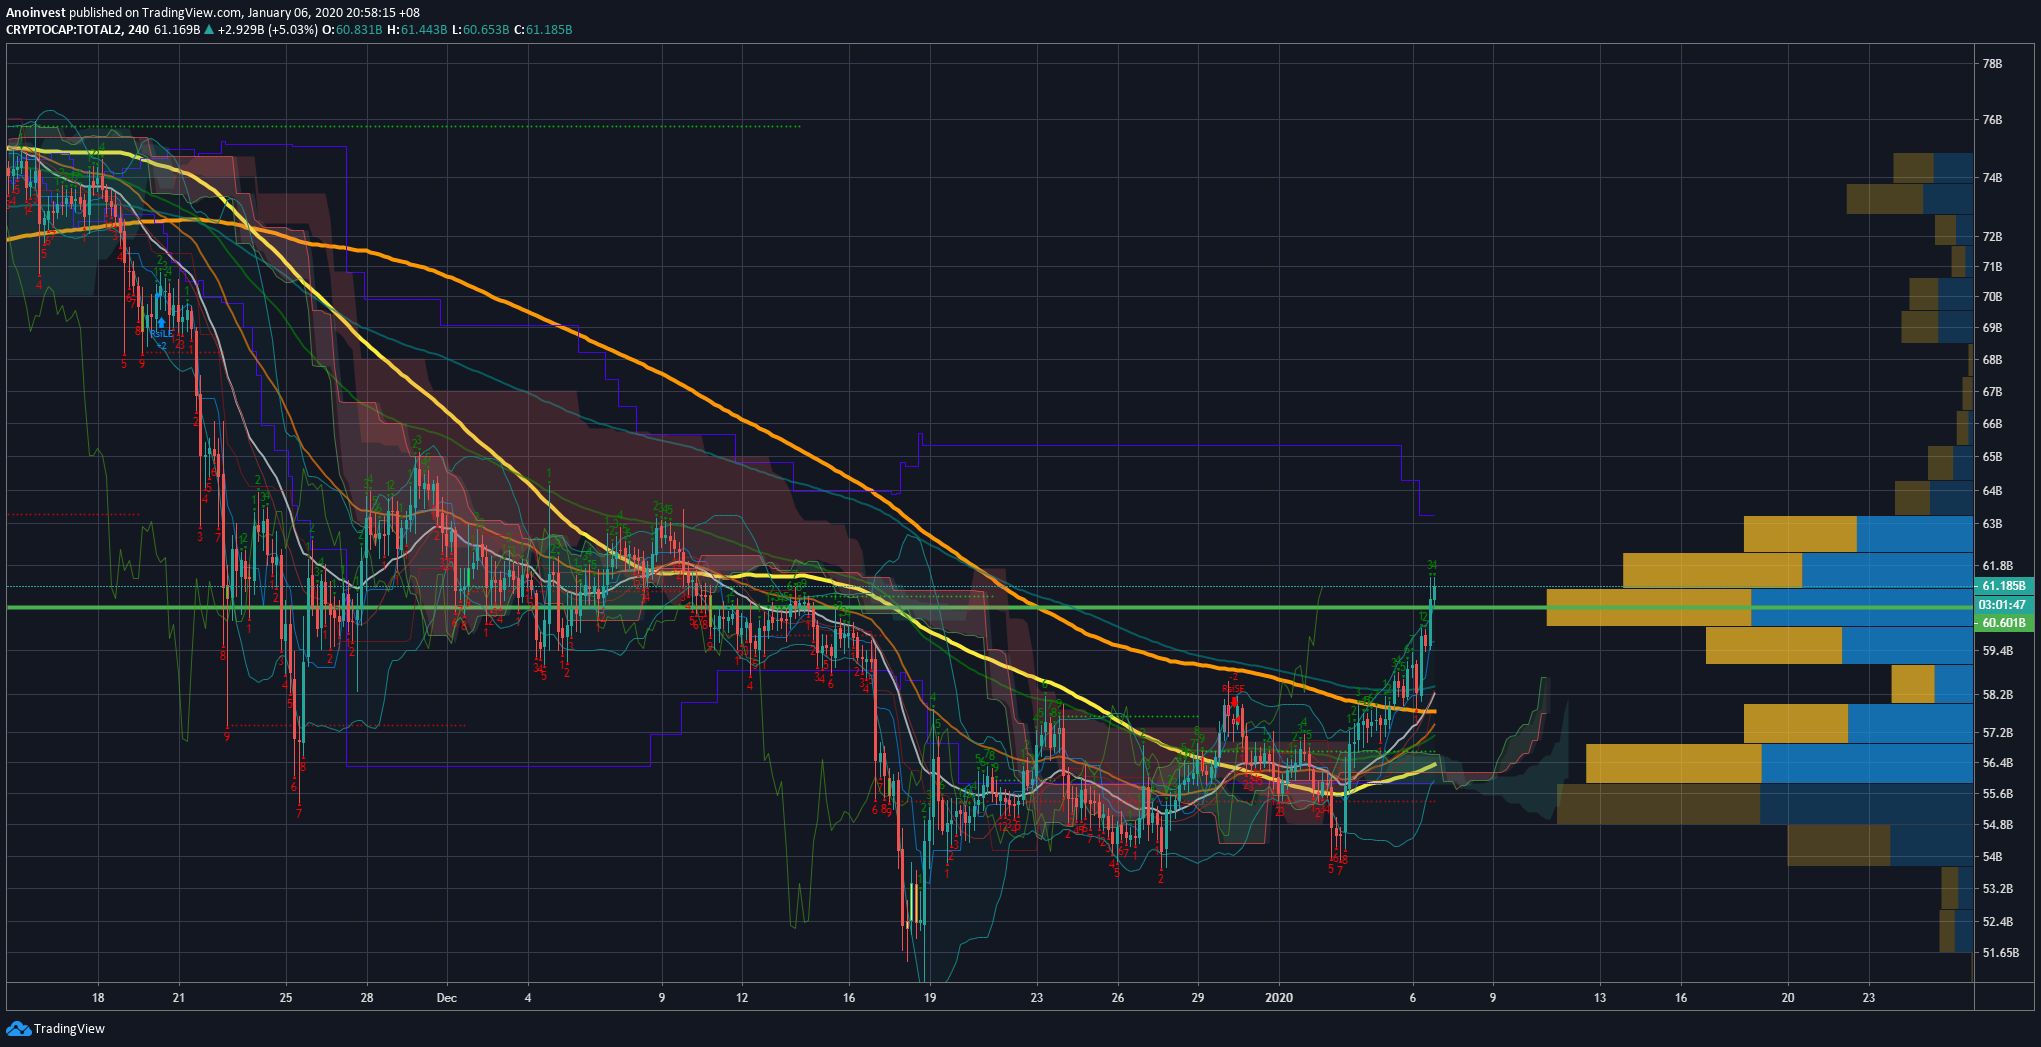Click the 25 date on time axis
The image size is (2041, 1047).
coord(286,998)
